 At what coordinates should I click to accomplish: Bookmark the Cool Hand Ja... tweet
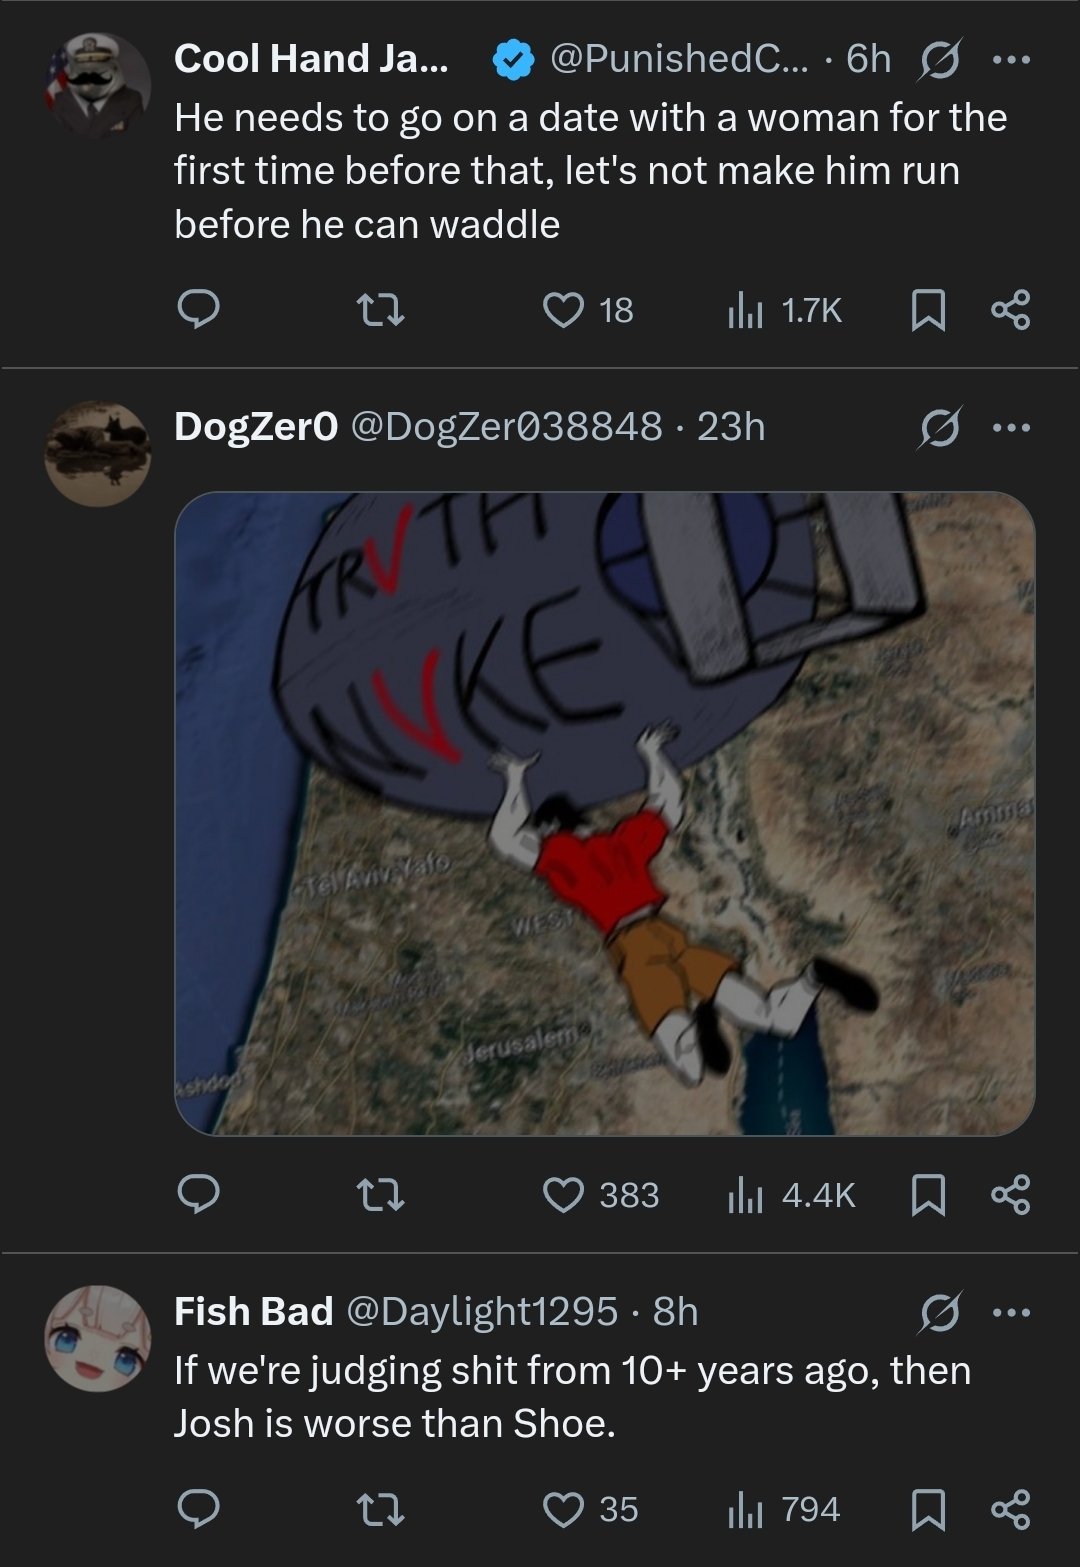(x=928, y=310)
